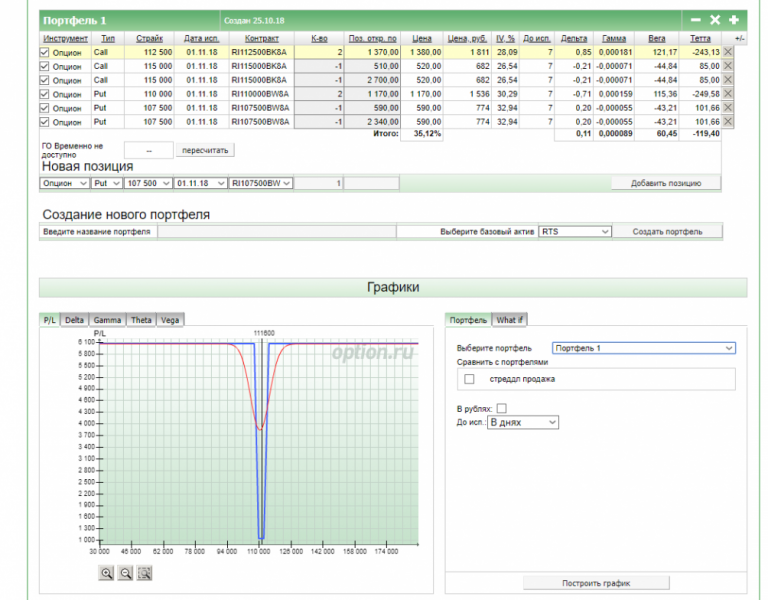This screenshot has width=768, height=600.
Task: Open the Выберите портфель dropdown
Action: coord(643,348)
